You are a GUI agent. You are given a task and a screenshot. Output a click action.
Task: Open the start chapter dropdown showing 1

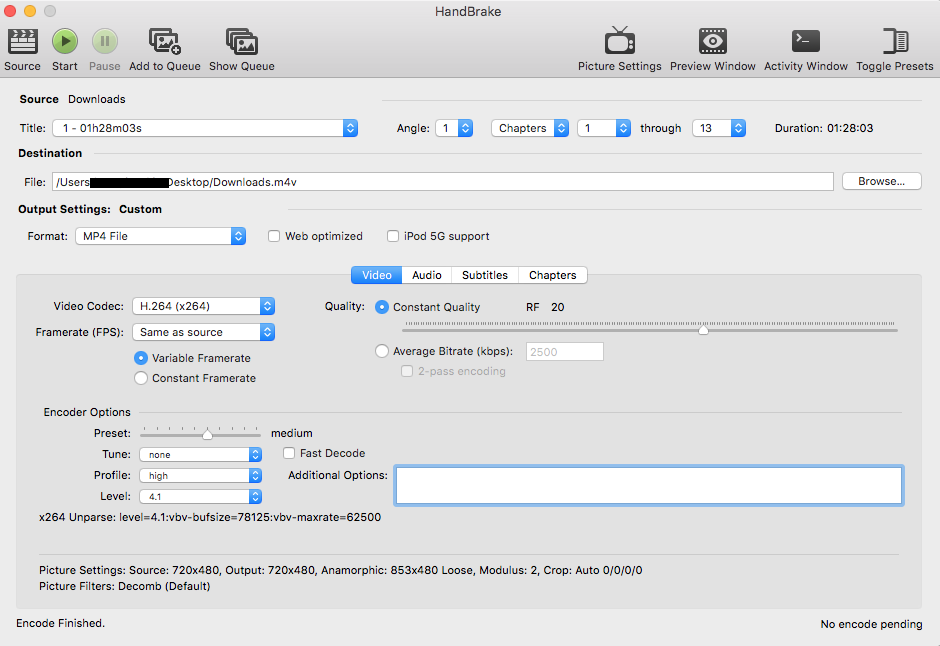604,128
